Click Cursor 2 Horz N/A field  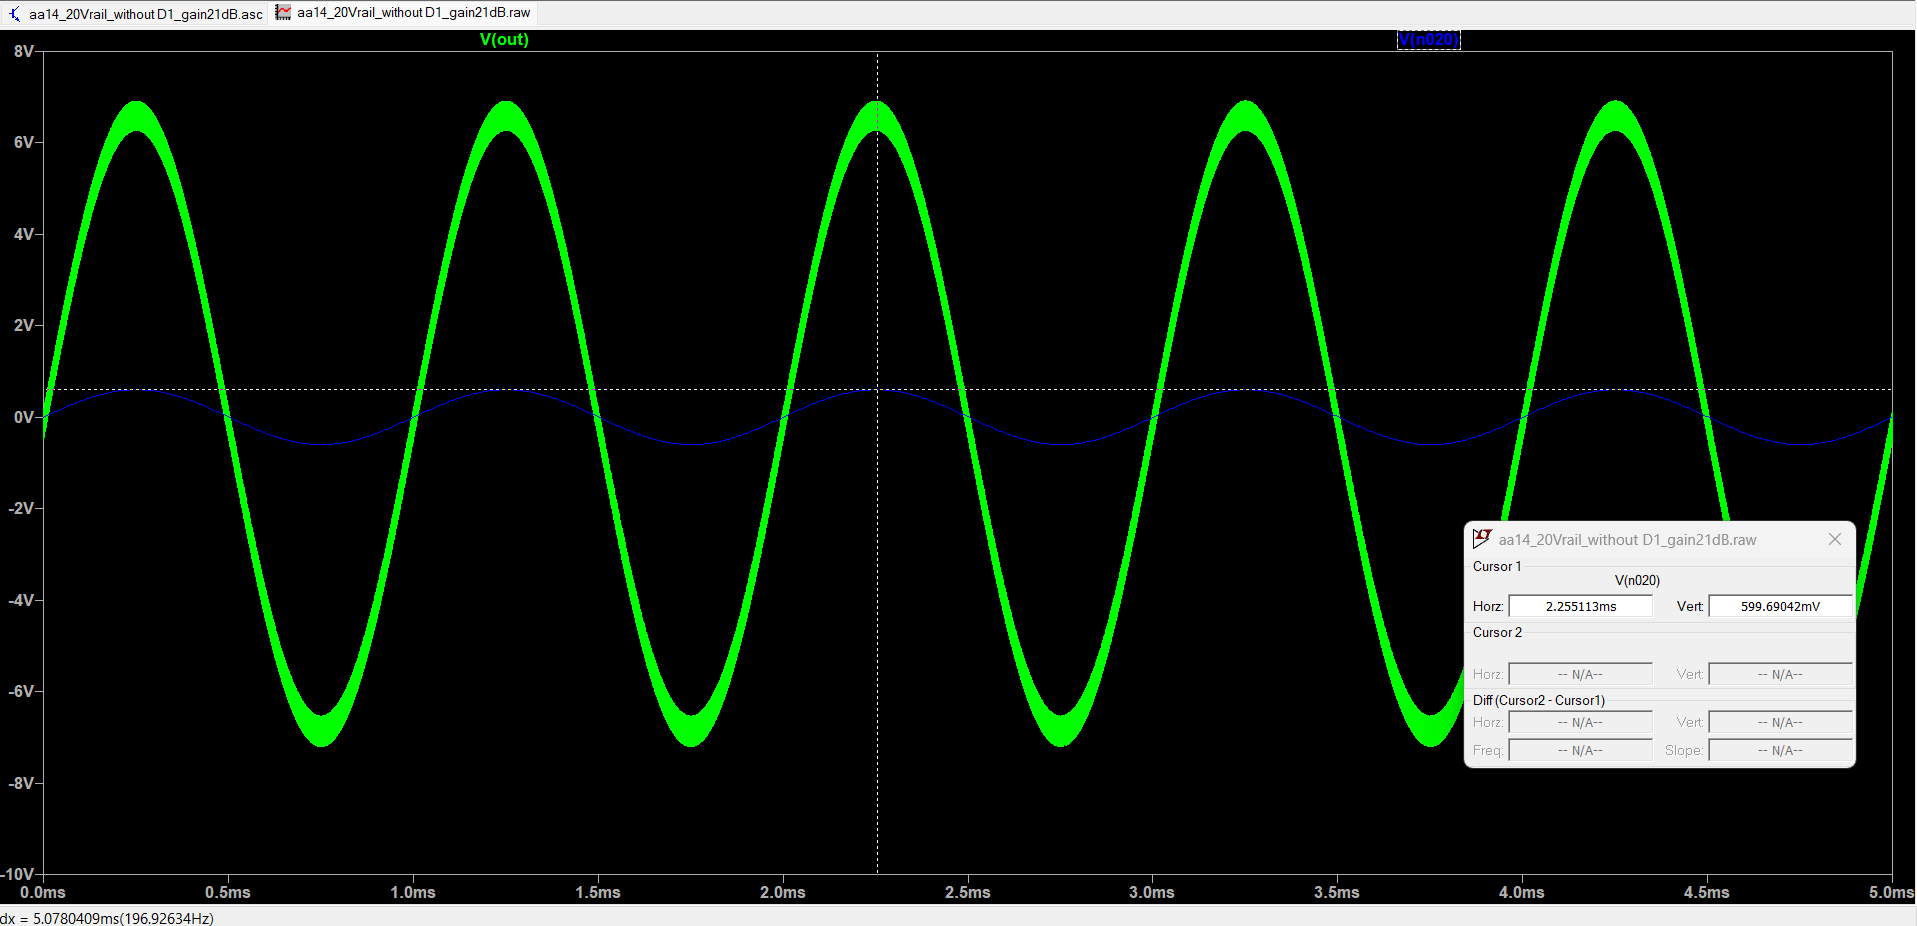coord(1580,674)
